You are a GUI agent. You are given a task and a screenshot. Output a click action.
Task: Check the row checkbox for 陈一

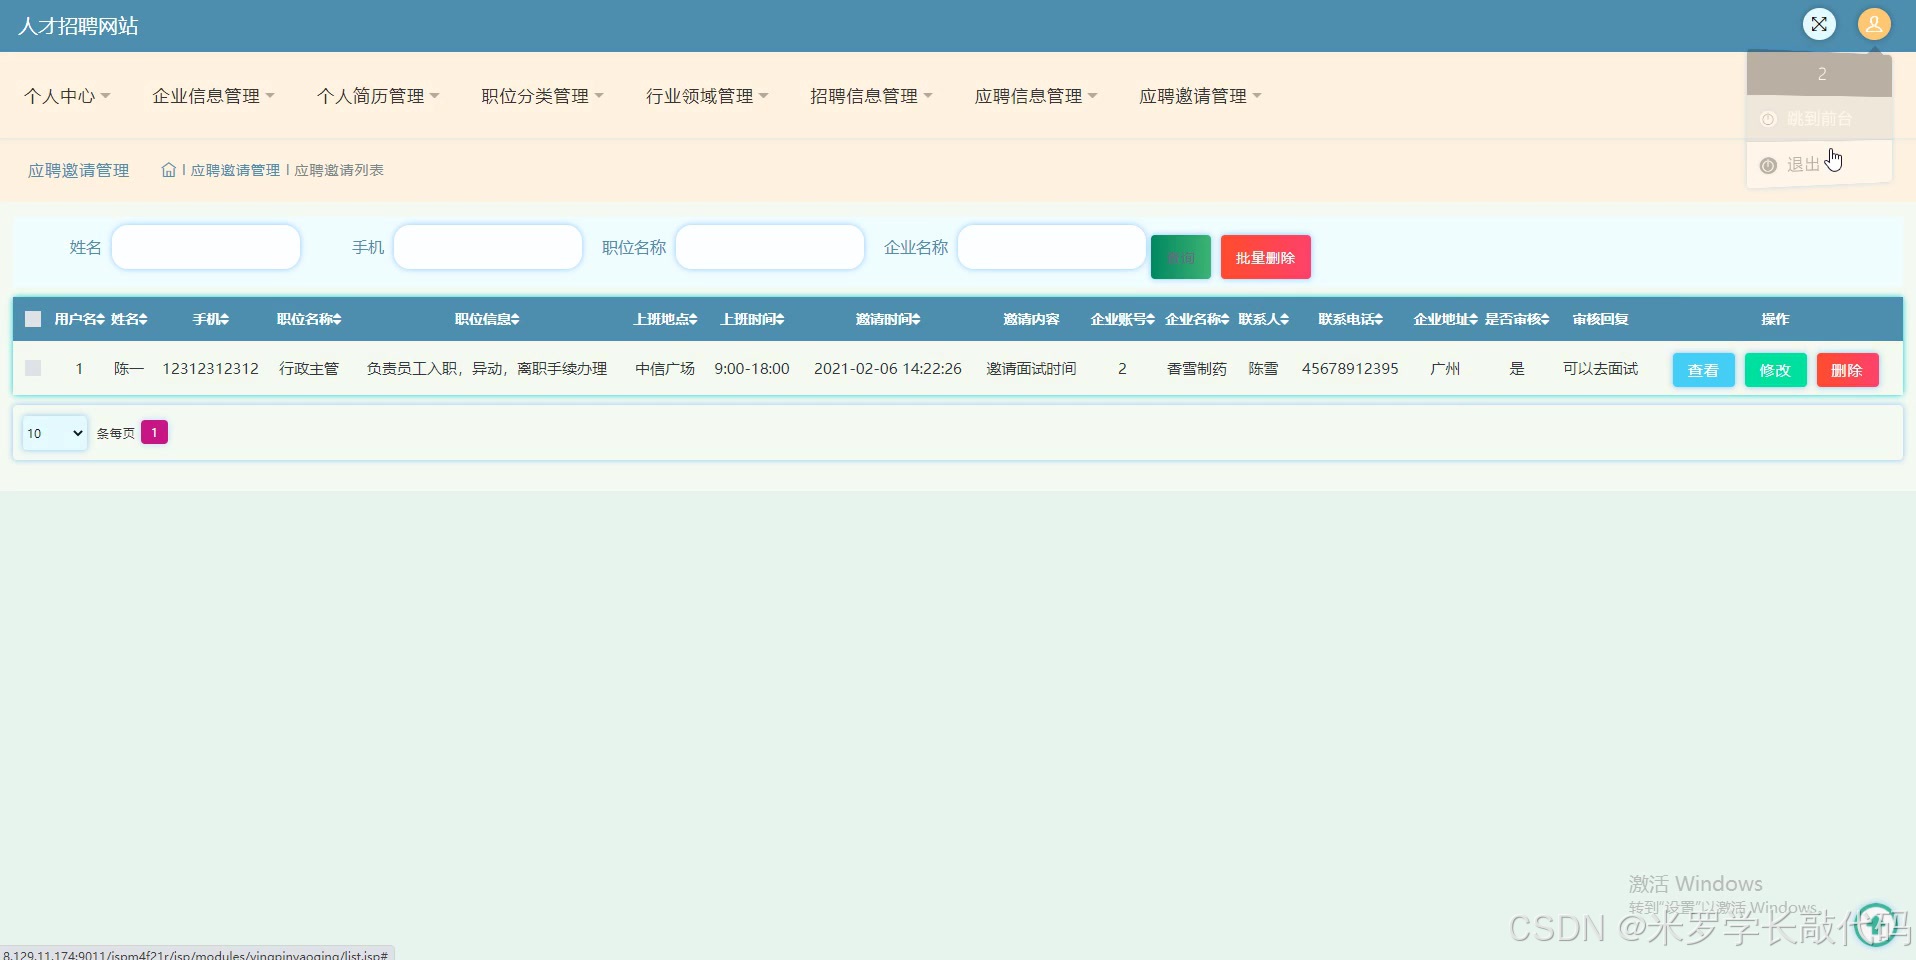tap(33, 368)
